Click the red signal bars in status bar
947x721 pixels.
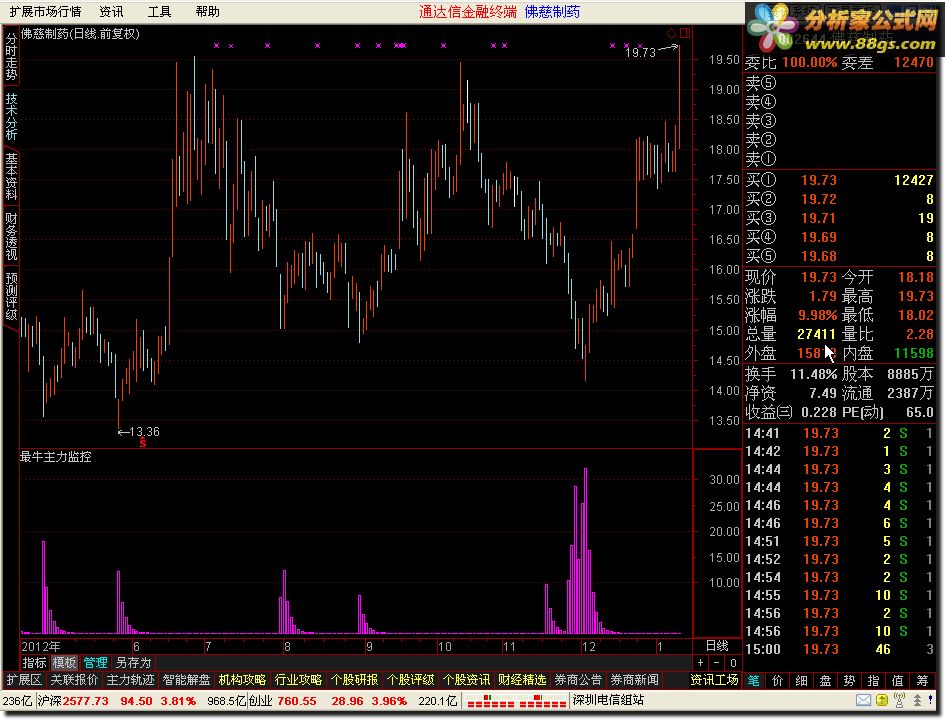(516, 701)
